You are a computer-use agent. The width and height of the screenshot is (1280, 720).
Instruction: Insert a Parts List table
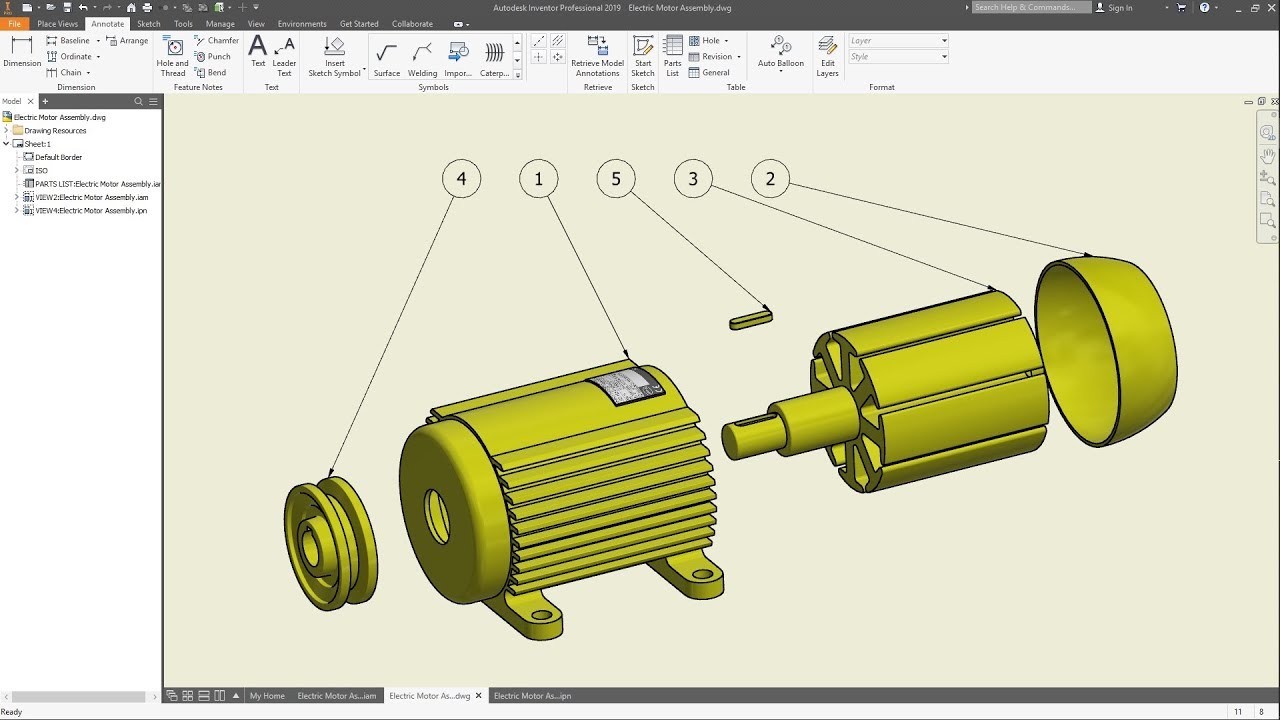click(x=672, y=56)
